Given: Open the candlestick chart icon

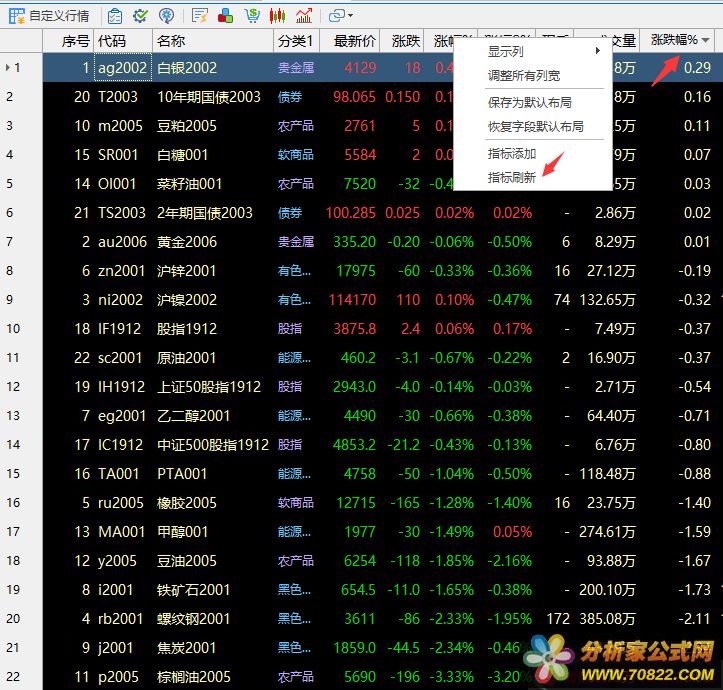Looking at the screenshot, I should pos(278,16).
